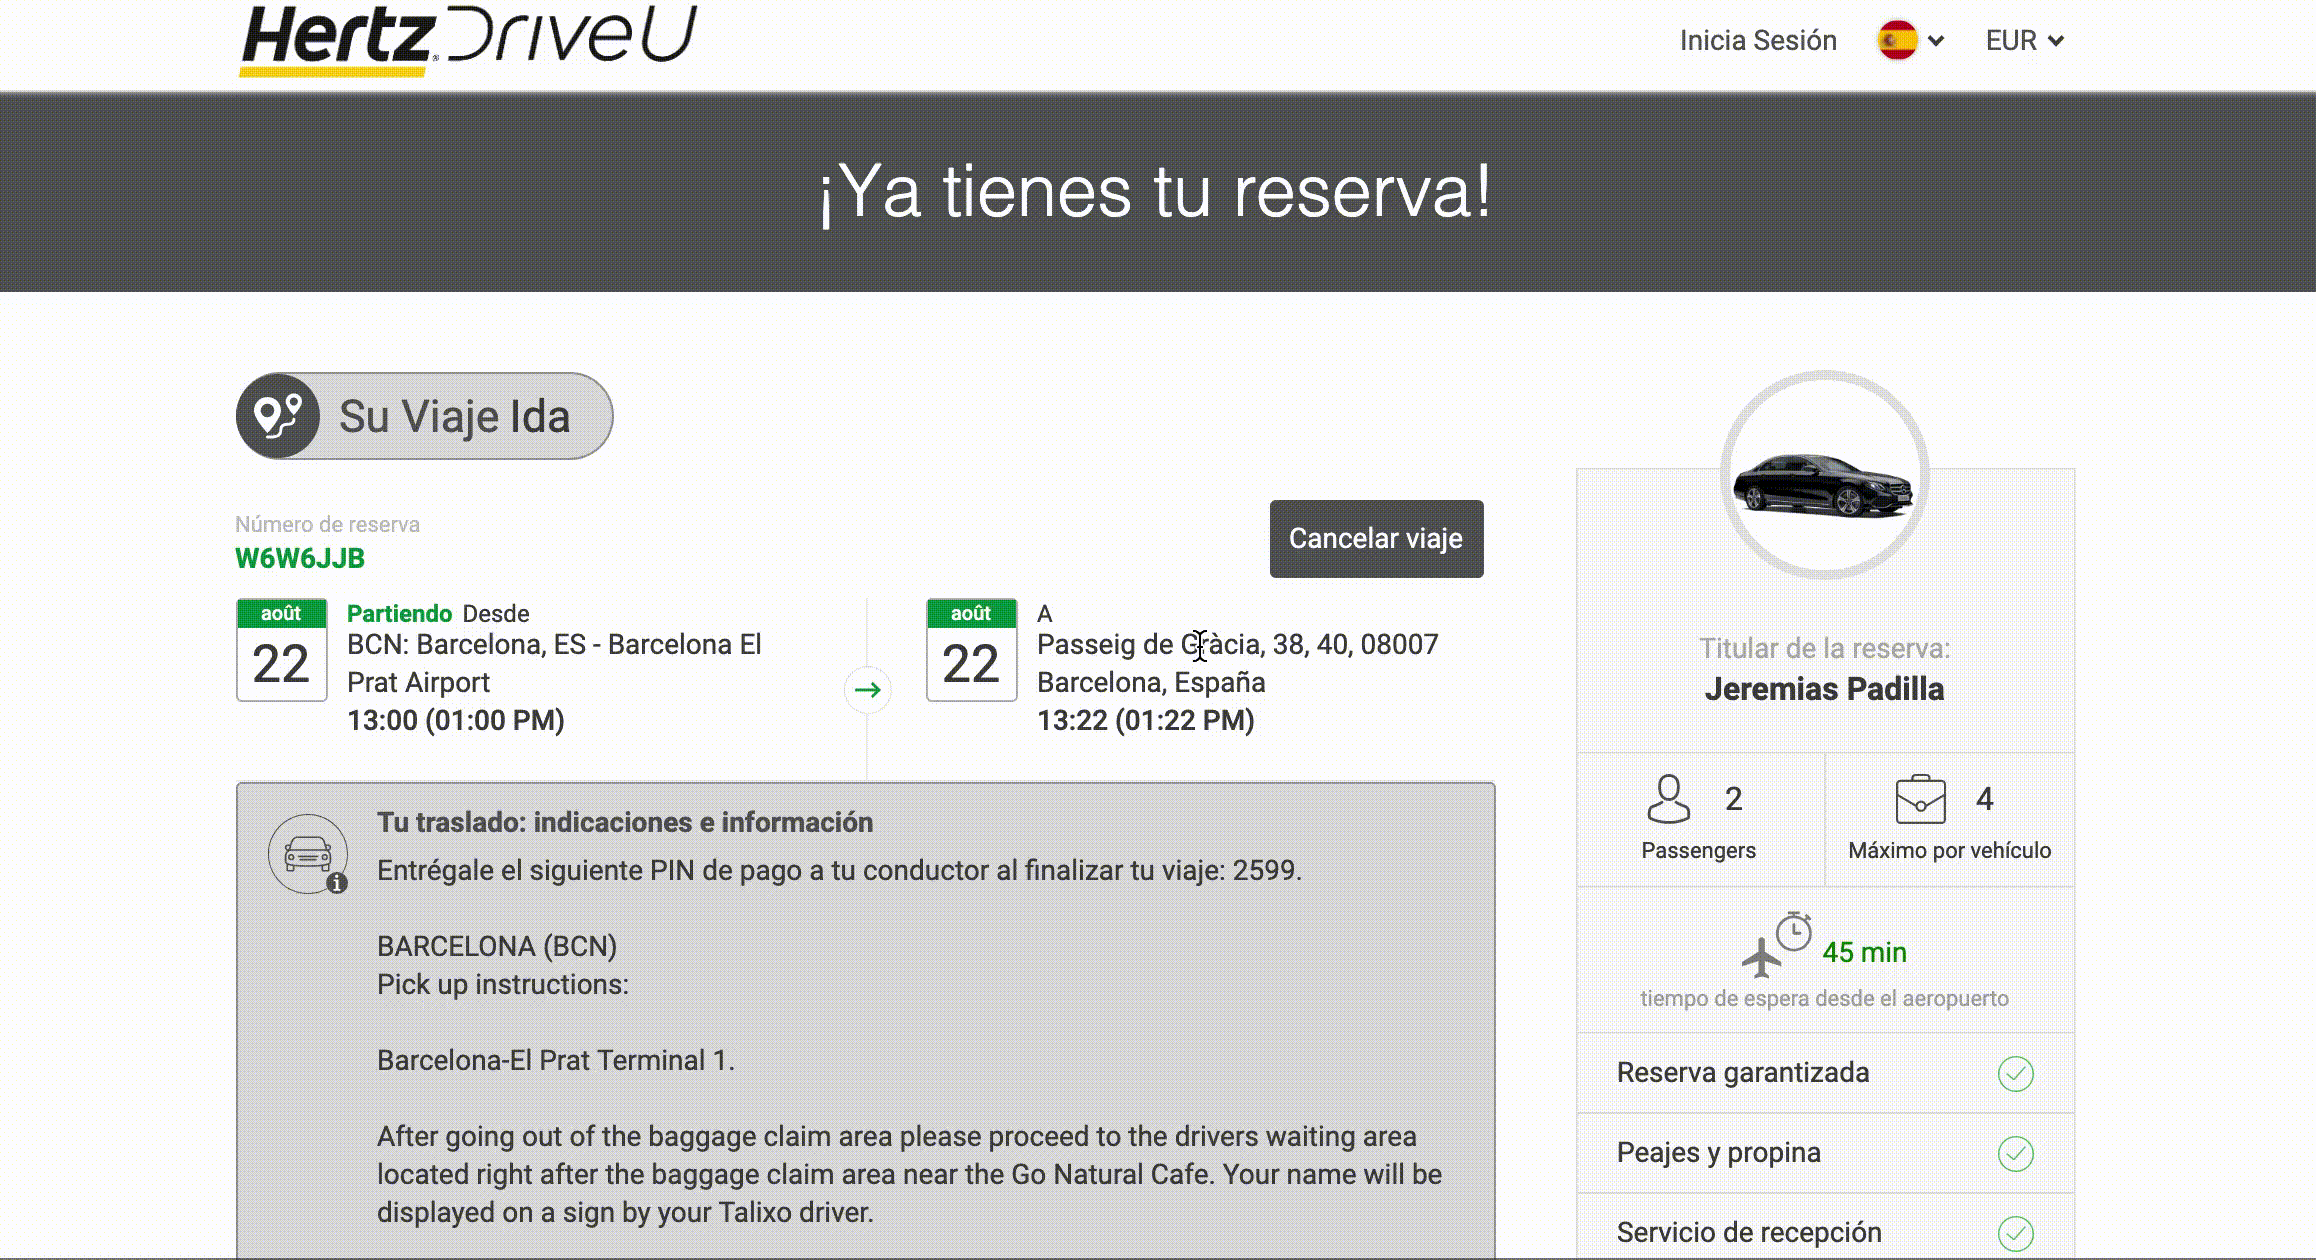Click the Su Viaje Ida section header

453,416
